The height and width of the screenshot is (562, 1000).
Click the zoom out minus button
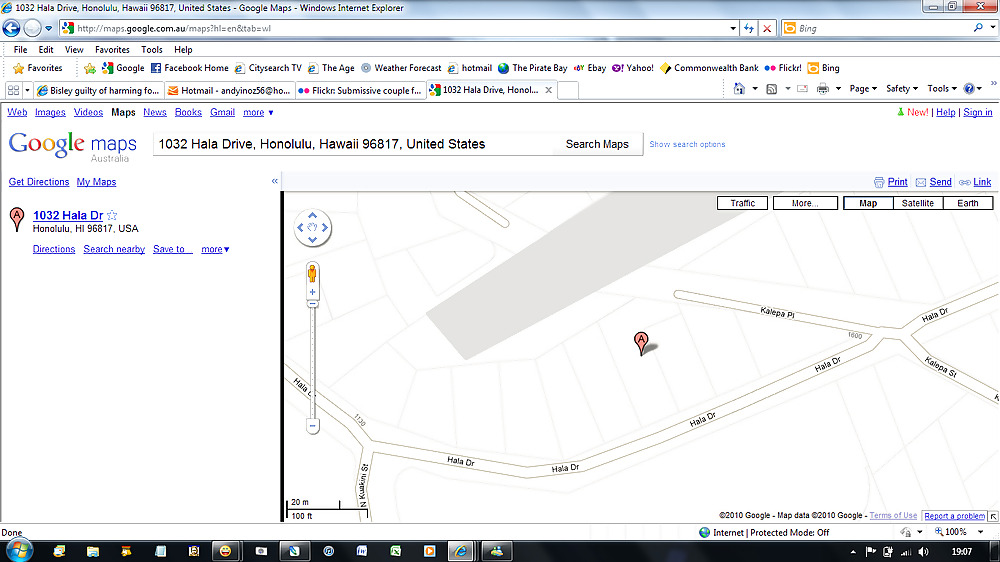point(313,426)
